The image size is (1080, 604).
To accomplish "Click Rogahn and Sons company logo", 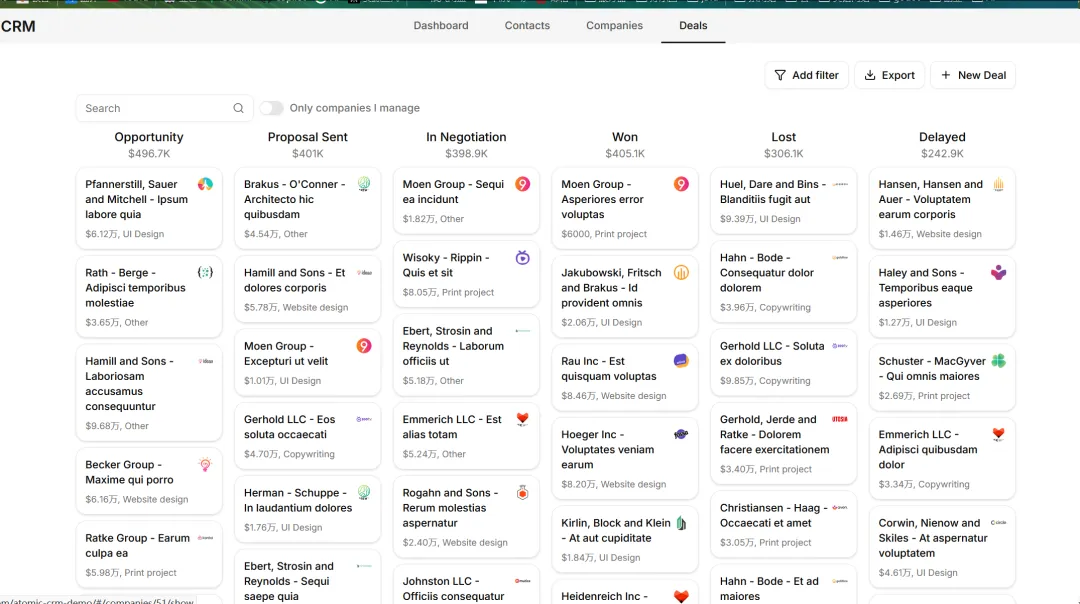I will click(x=523, y=492).
